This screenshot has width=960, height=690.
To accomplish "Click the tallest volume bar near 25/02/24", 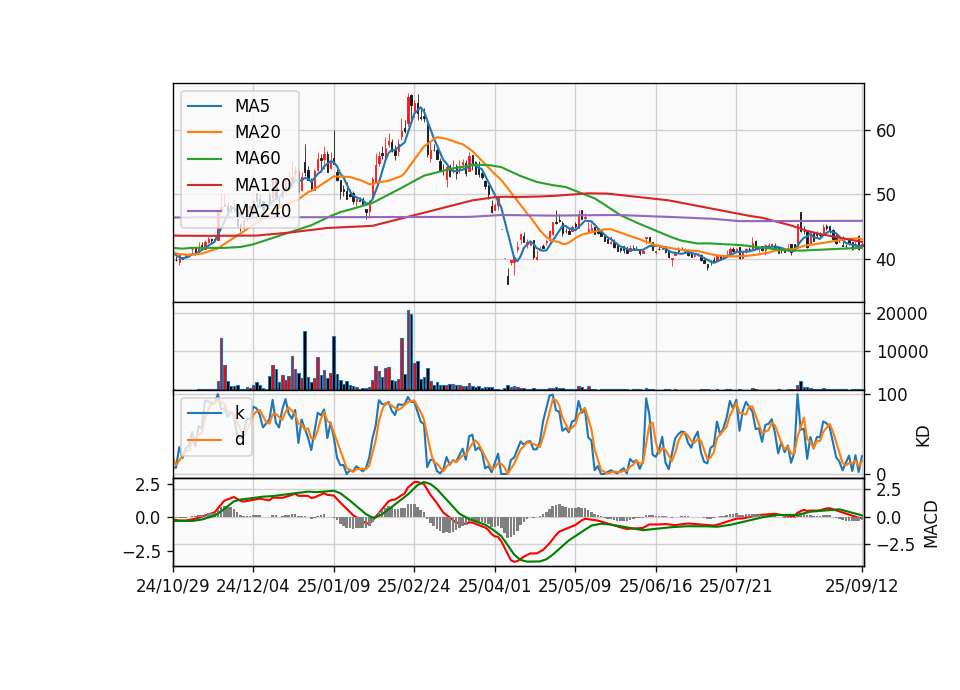I will click(408, 350).
